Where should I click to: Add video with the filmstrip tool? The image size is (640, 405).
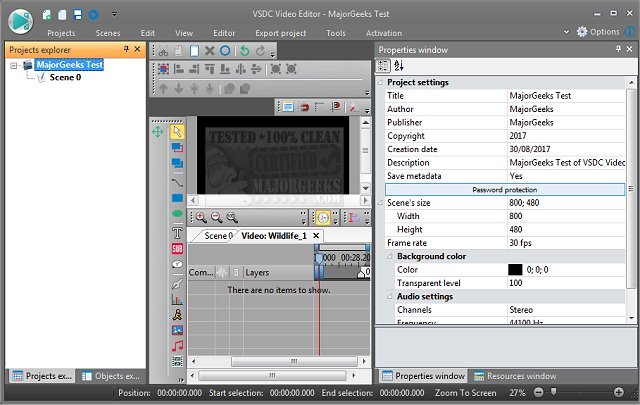tap(177, 361)
